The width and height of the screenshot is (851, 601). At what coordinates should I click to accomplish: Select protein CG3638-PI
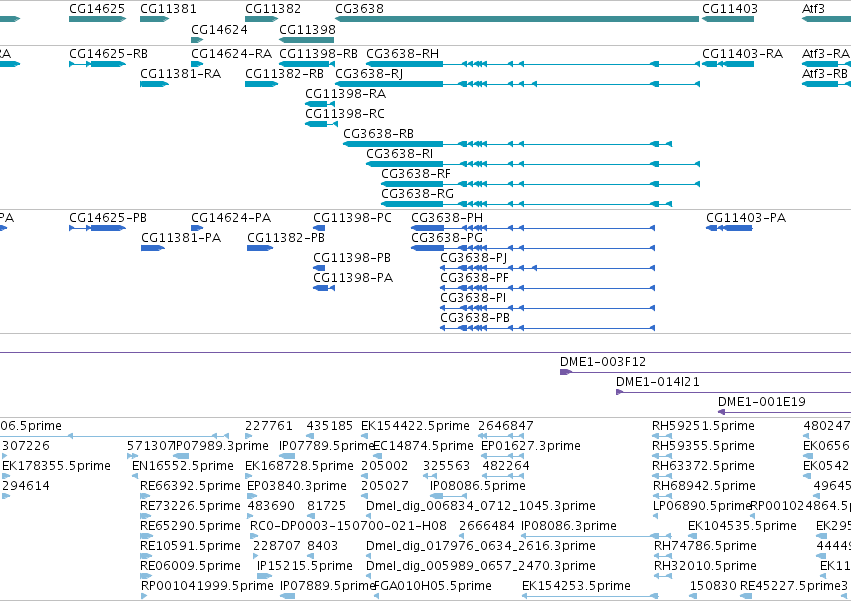pyautogui.click(x=473, y=298)
